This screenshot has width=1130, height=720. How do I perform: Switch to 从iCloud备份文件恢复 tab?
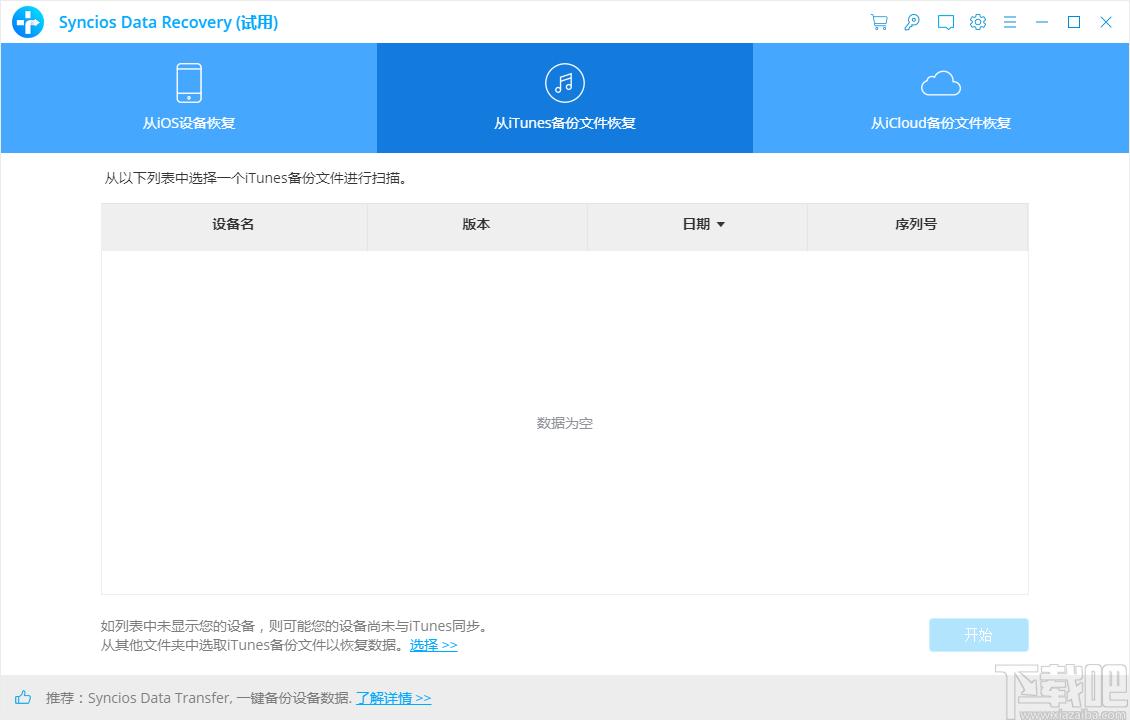point(940,123)
